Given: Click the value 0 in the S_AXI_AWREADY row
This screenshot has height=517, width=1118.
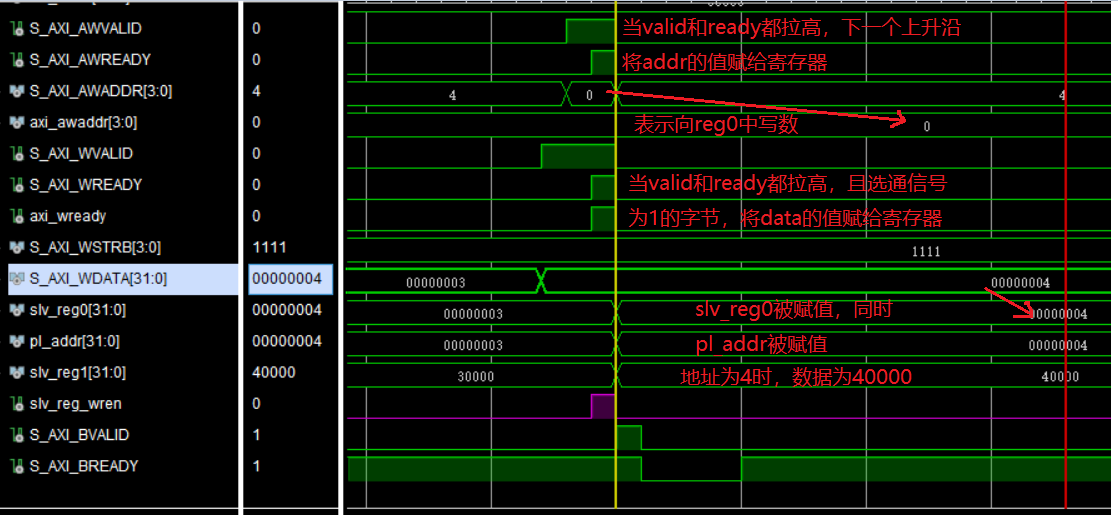Looking at the screenshot, I should pyautogui.click(x=256, y=60).
